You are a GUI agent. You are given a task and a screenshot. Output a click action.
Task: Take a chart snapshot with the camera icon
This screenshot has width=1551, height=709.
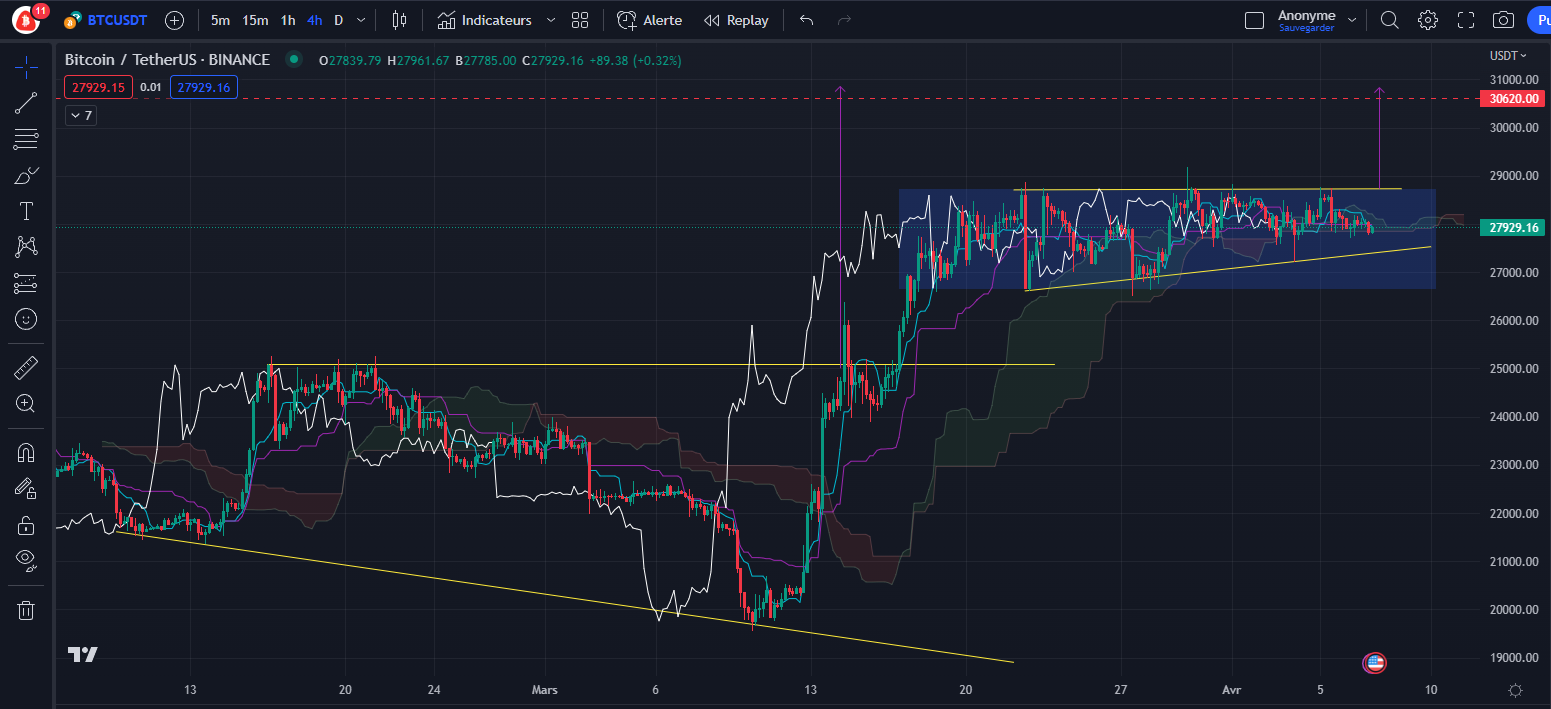pos(1503,19)
